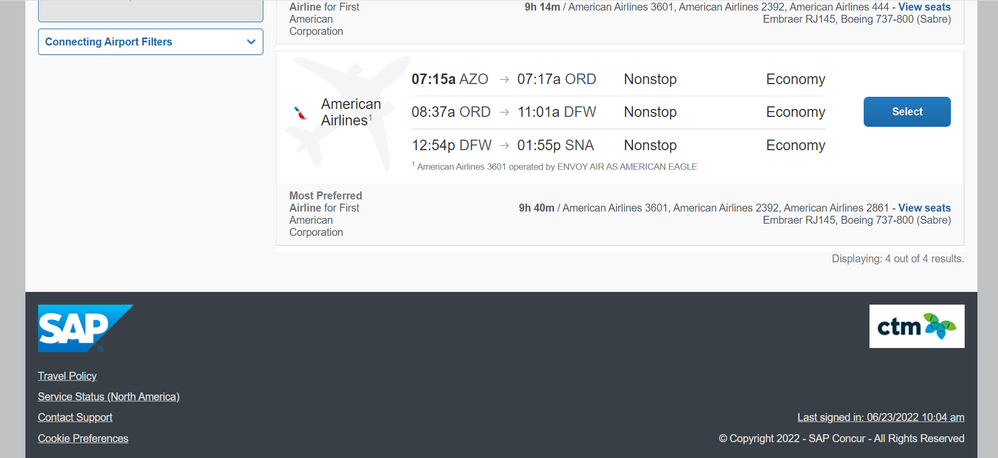Open View seats for the 9h 40m itinerary

(x=924, y=208)
